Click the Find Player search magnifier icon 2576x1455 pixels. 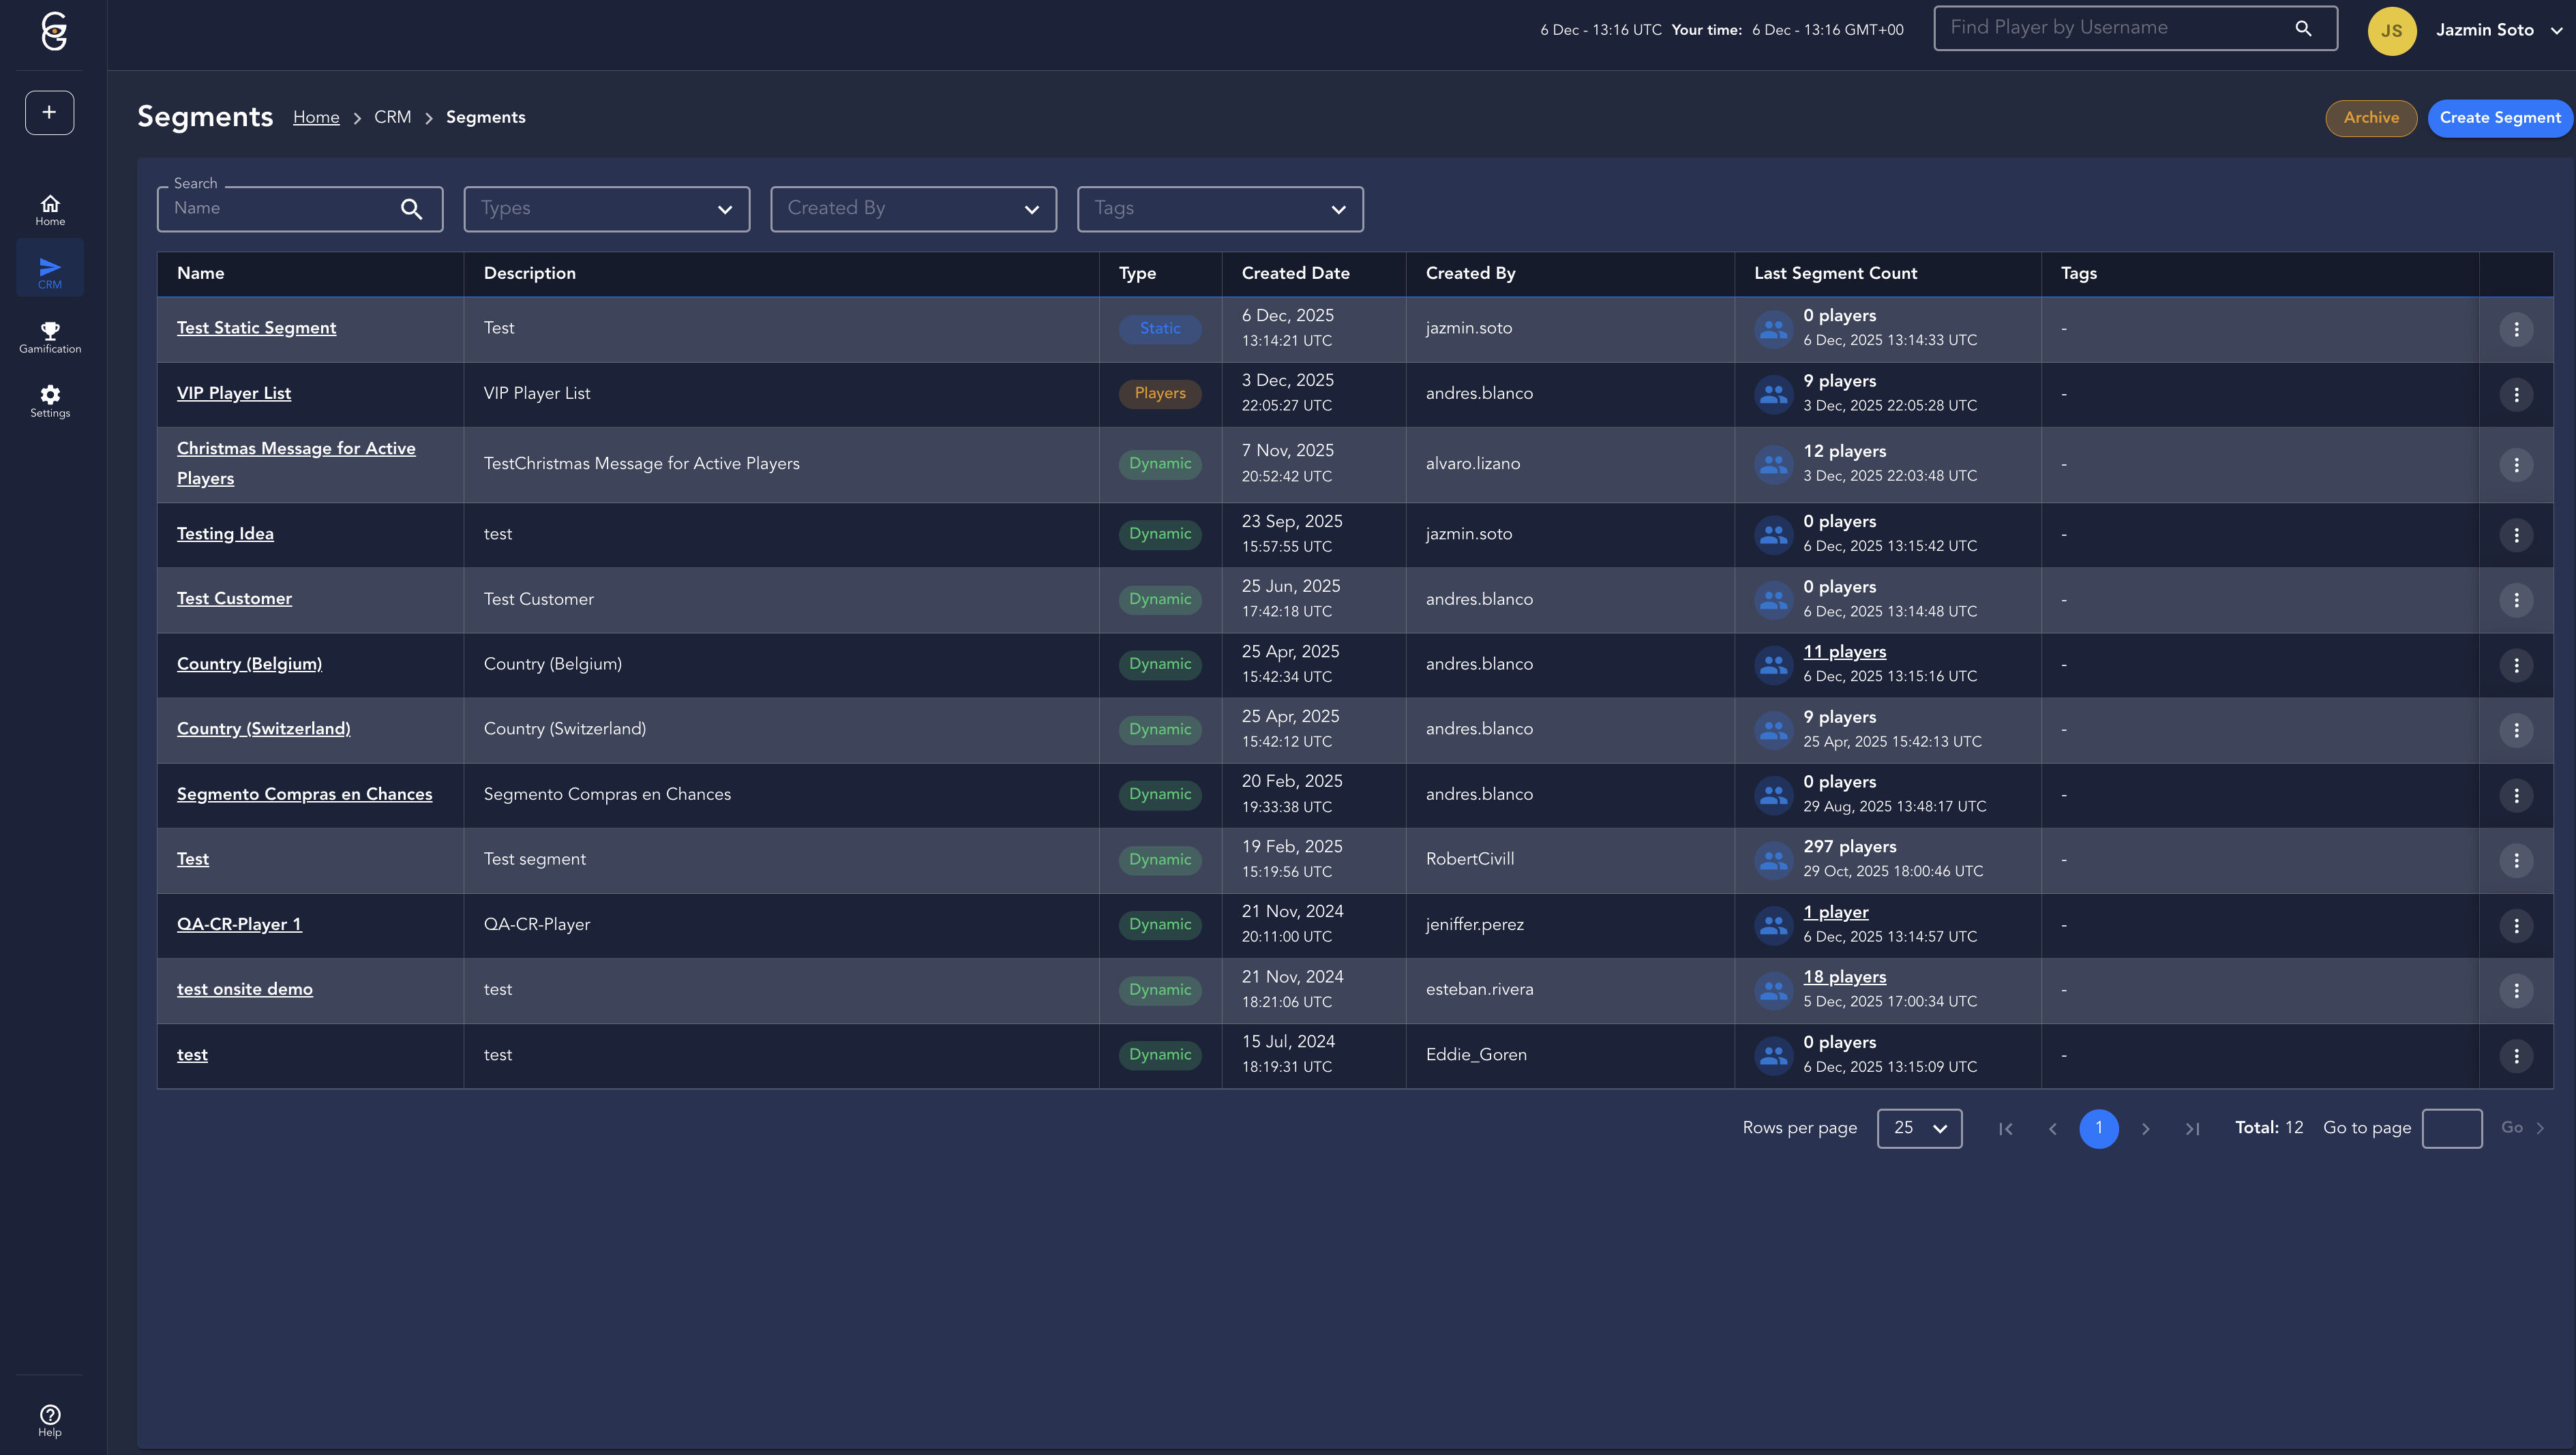pos(2303,28)
